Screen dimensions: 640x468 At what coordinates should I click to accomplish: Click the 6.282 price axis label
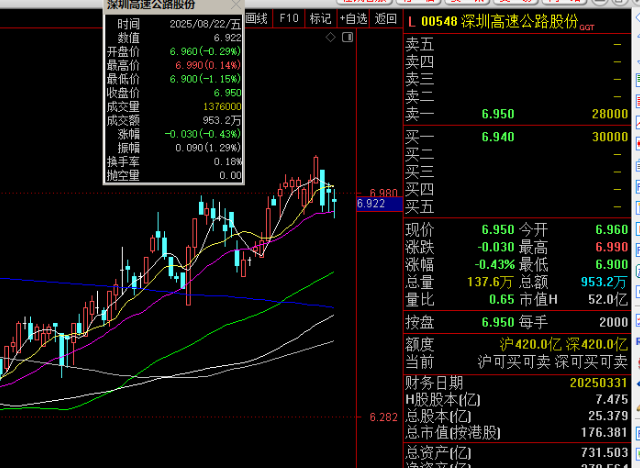pyautogui.click(x=383, y=417)
